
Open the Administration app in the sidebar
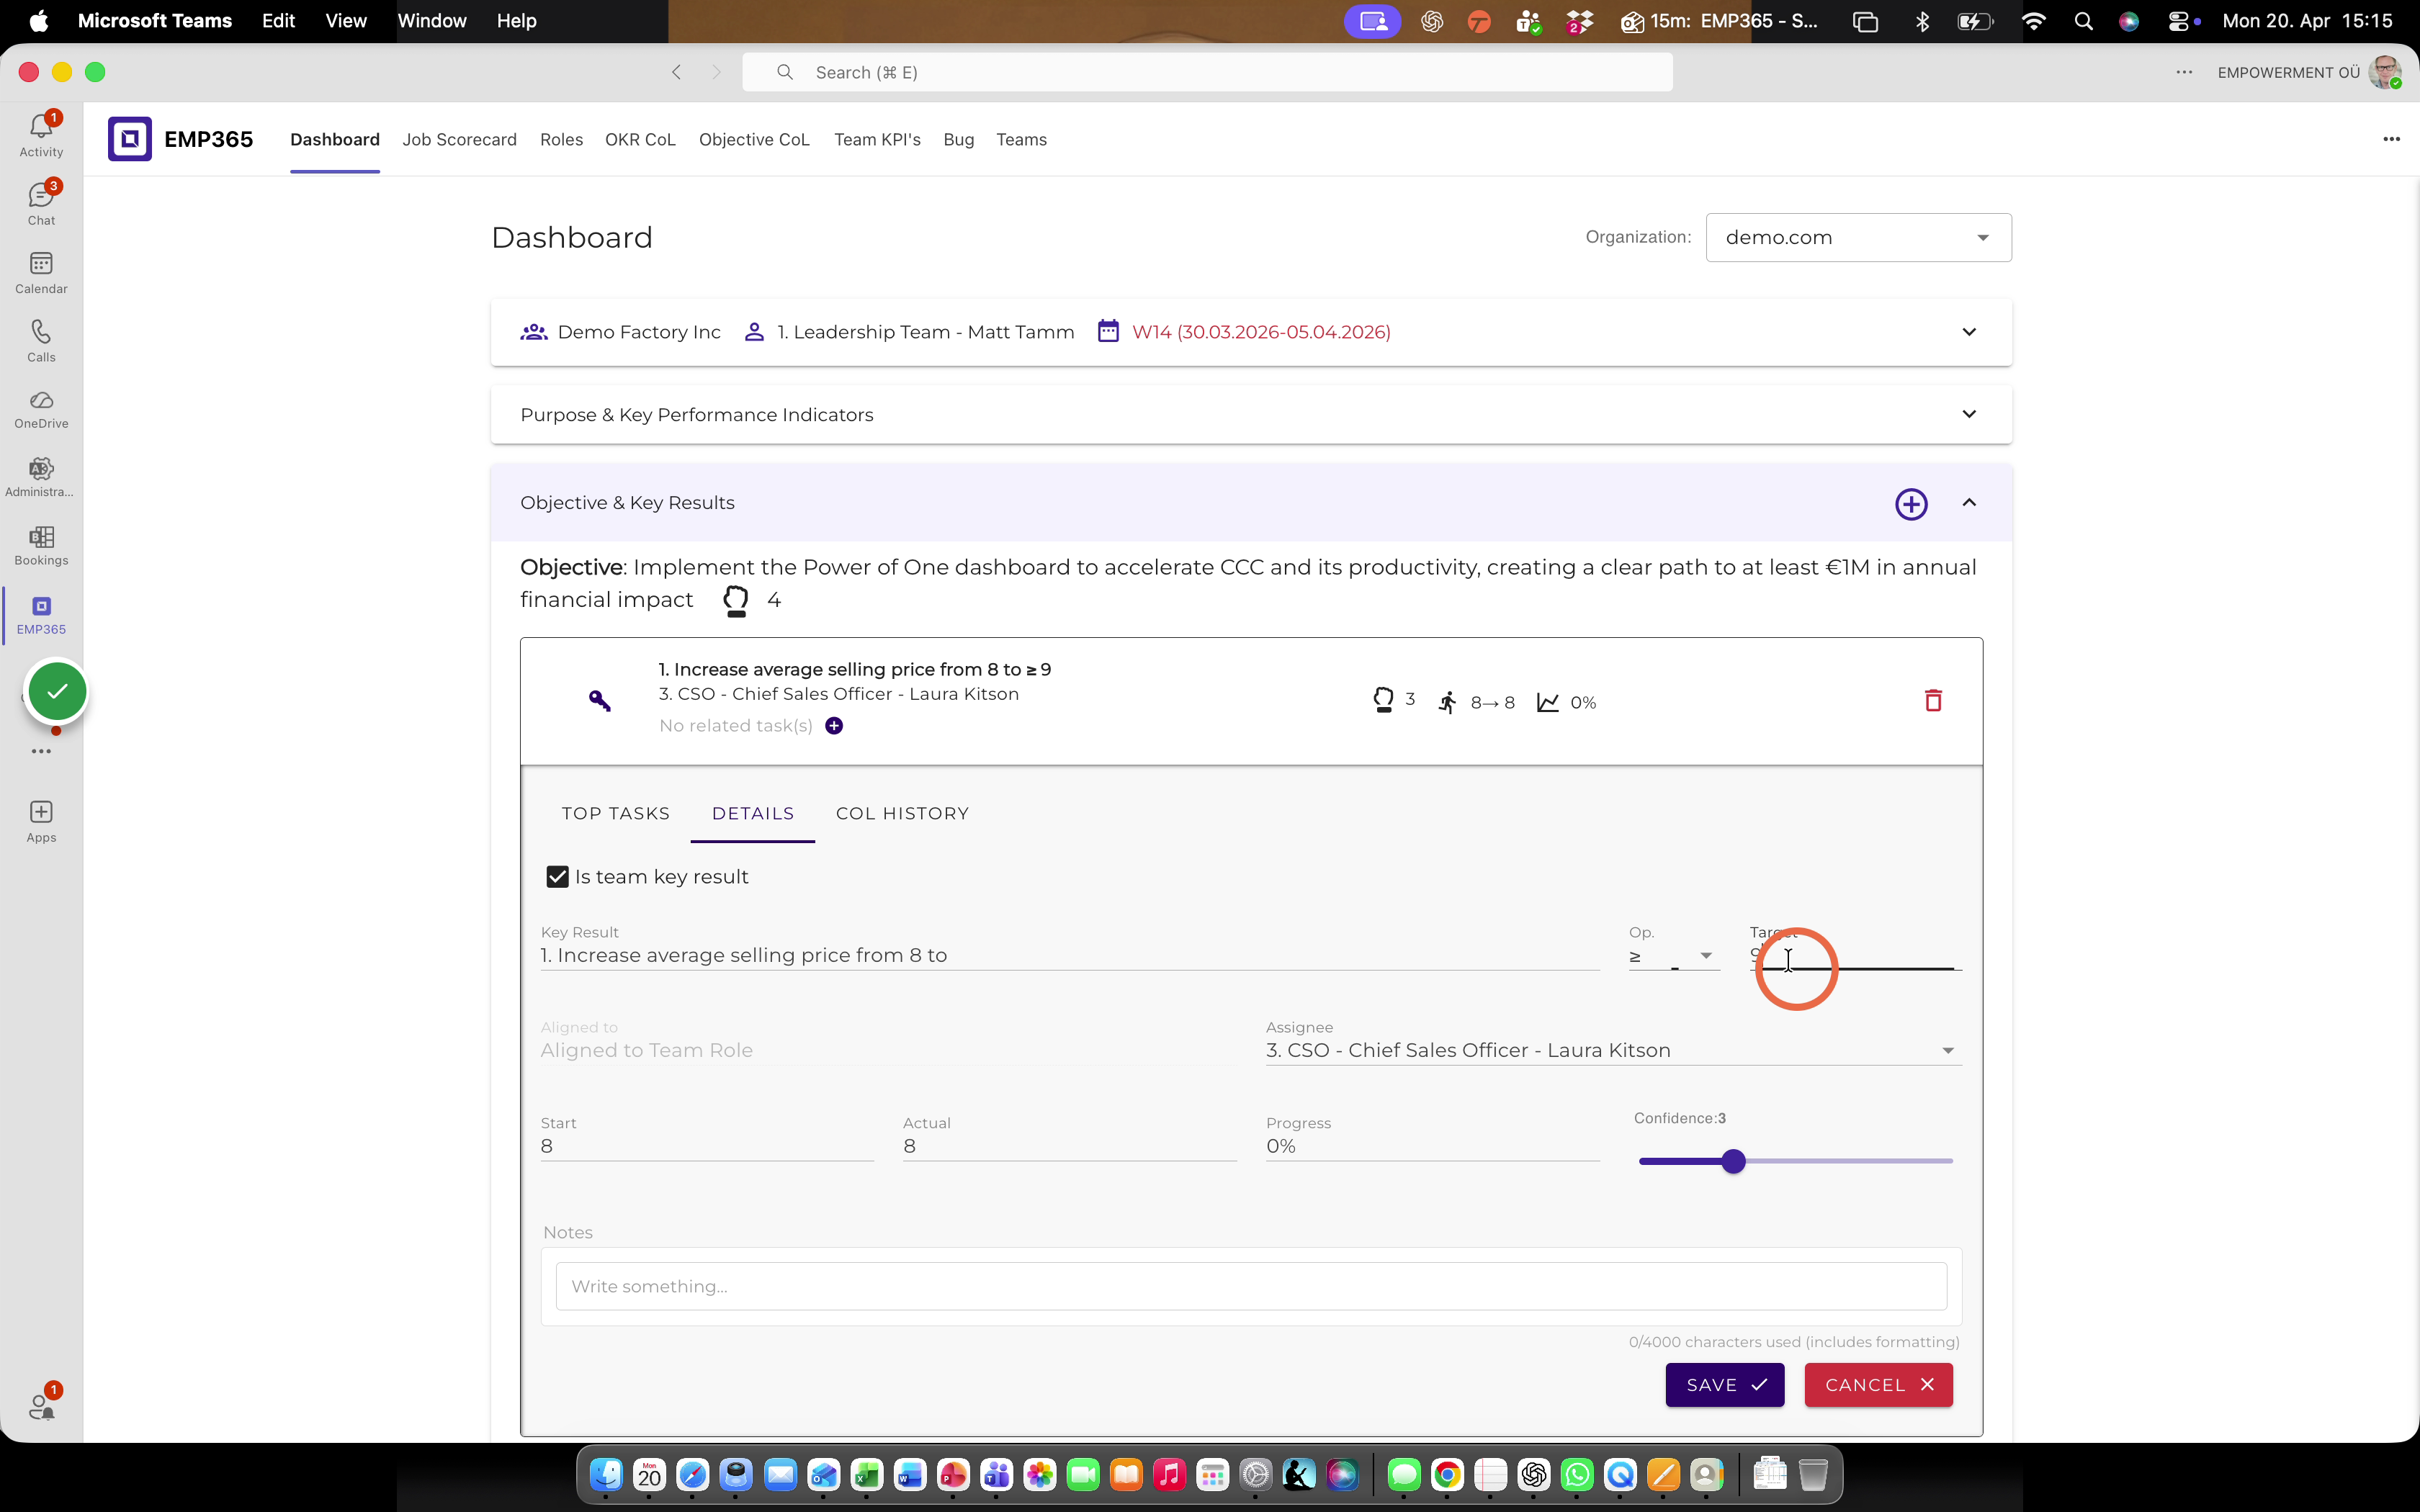click(x=41, y=477)
